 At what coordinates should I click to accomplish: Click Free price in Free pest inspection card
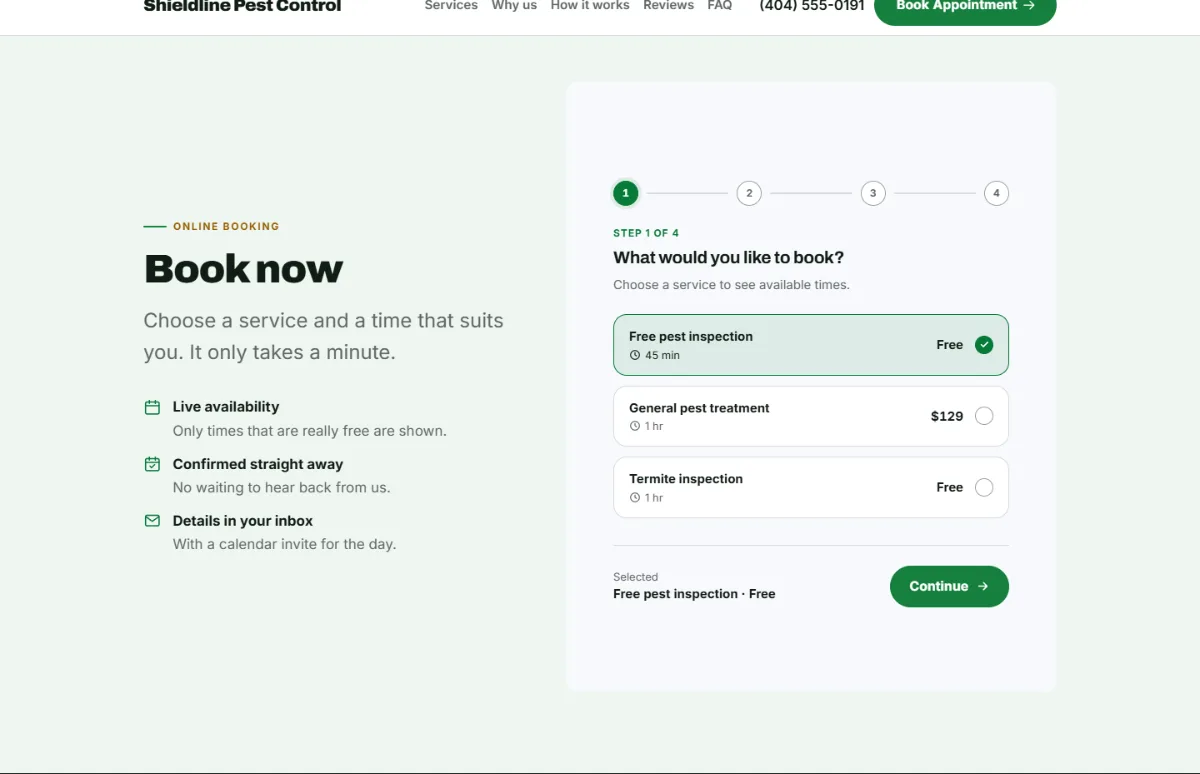950,345
